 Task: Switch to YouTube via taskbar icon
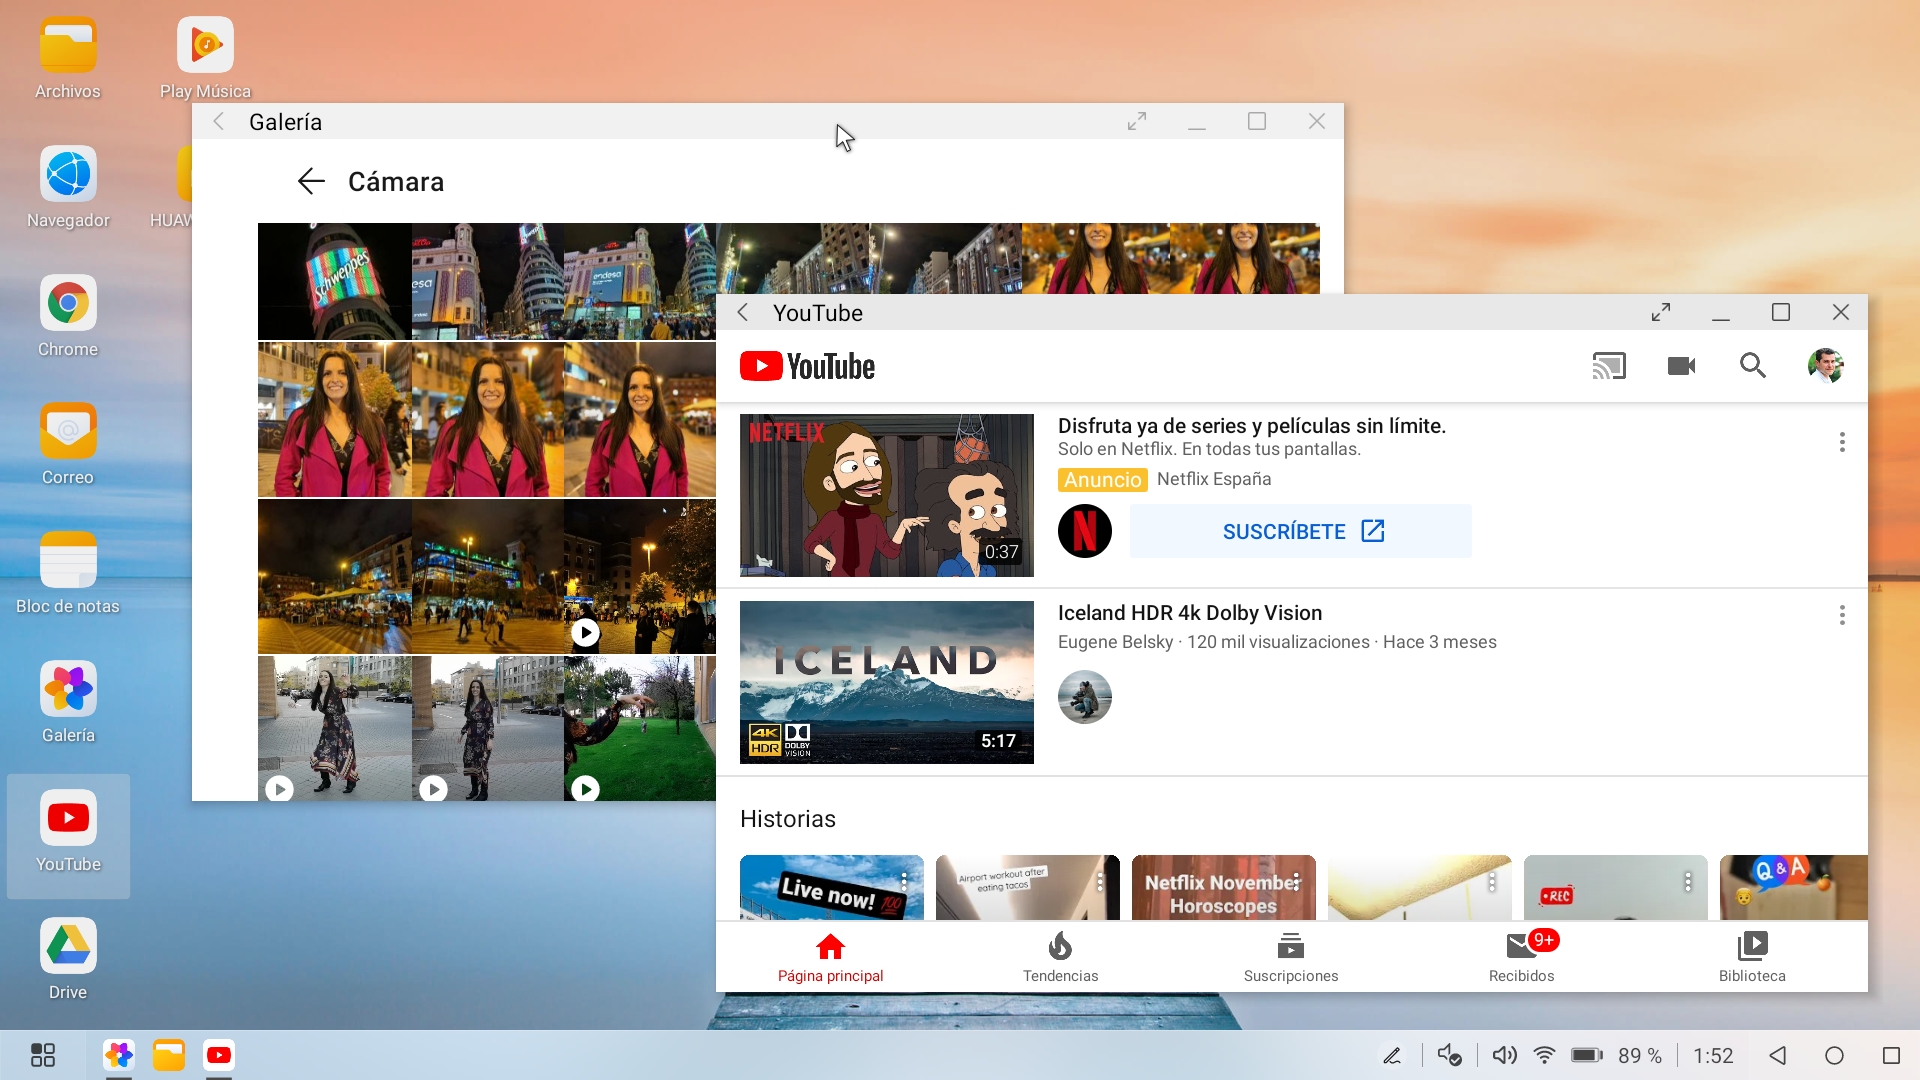219,1055
